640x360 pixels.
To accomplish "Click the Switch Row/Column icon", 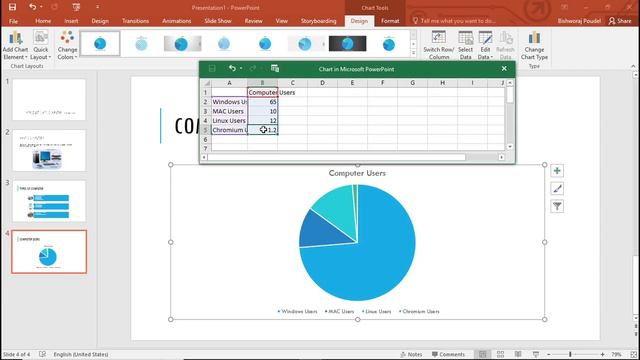I will tap(438, 38).
